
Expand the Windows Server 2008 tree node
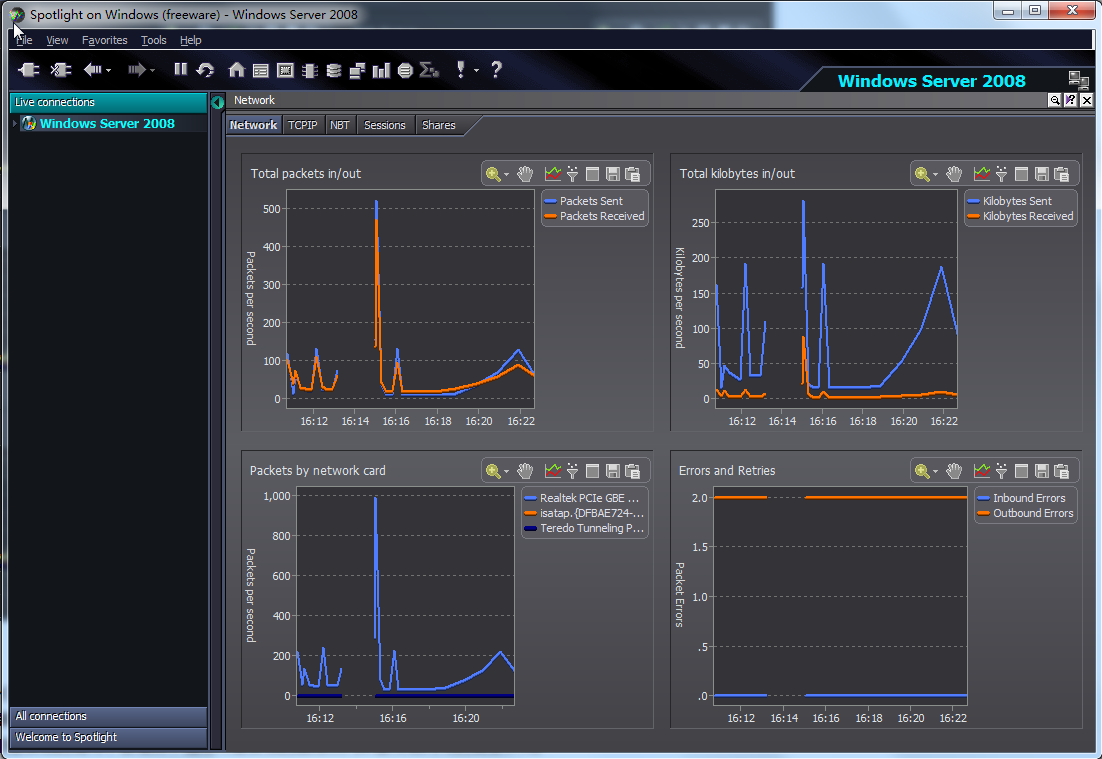point(15,124)
